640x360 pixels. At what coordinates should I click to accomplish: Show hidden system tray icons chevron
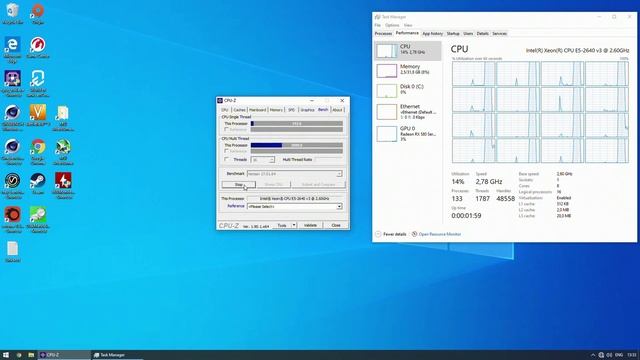point(593,355)
